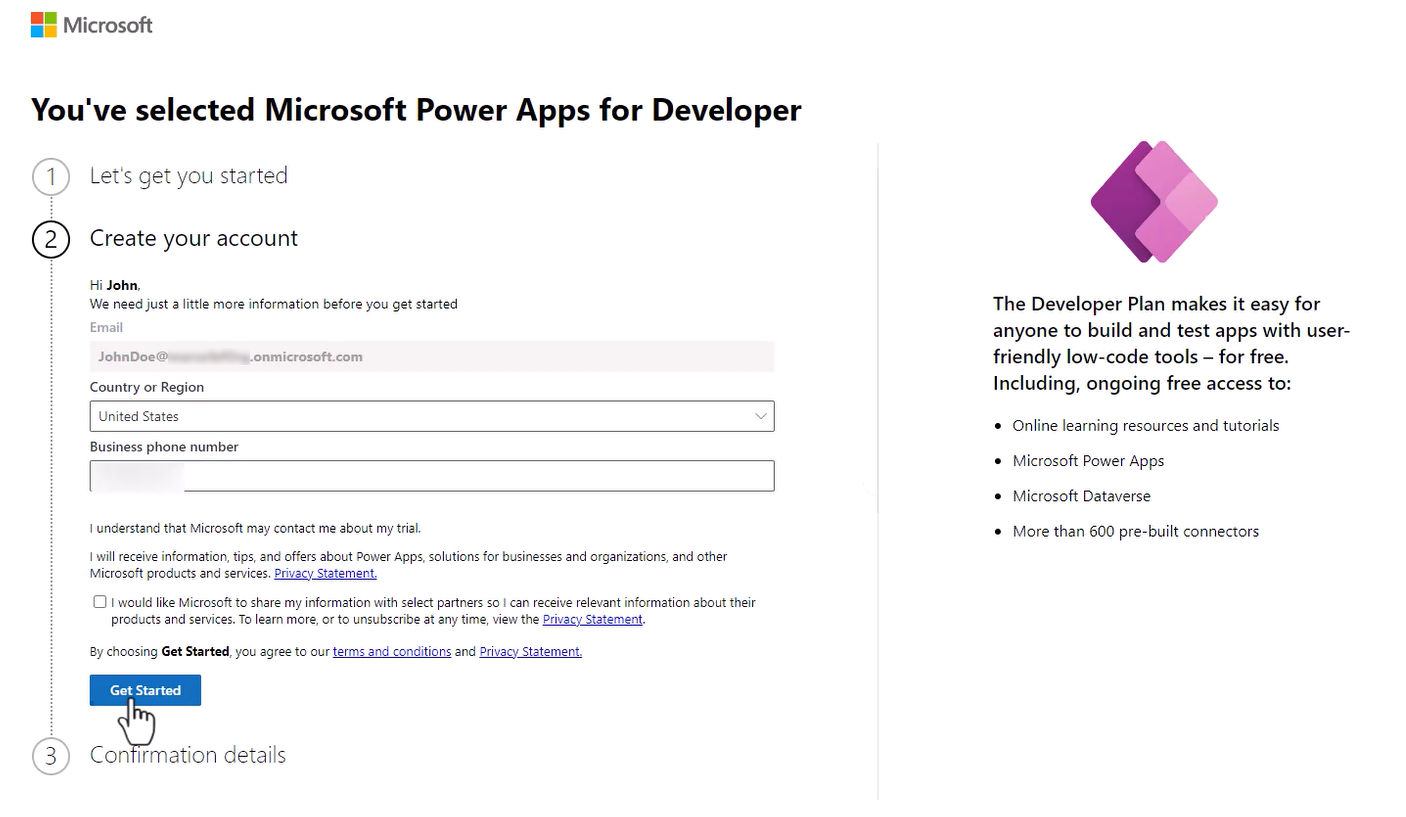Click the chevron on the Country selector
This screenshot has width=1406, height=817.
(x=761, y=416)
